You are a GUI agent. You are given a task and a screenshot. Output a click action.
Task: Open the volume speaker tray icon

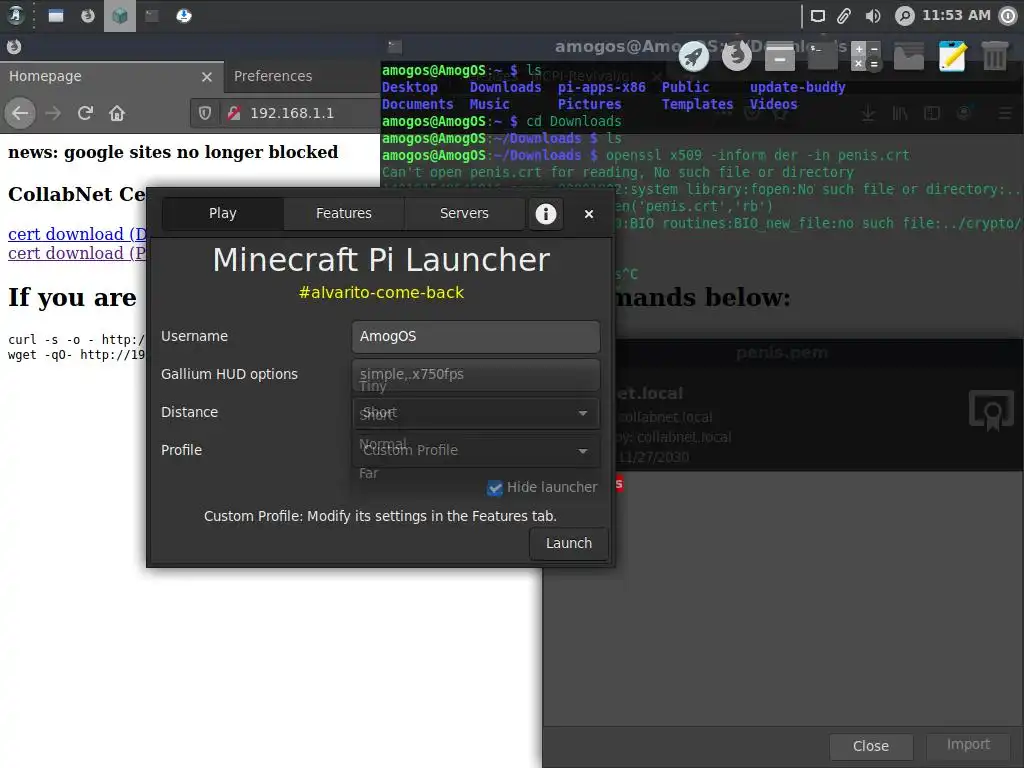pyautogui.click(x=873, y=16)
